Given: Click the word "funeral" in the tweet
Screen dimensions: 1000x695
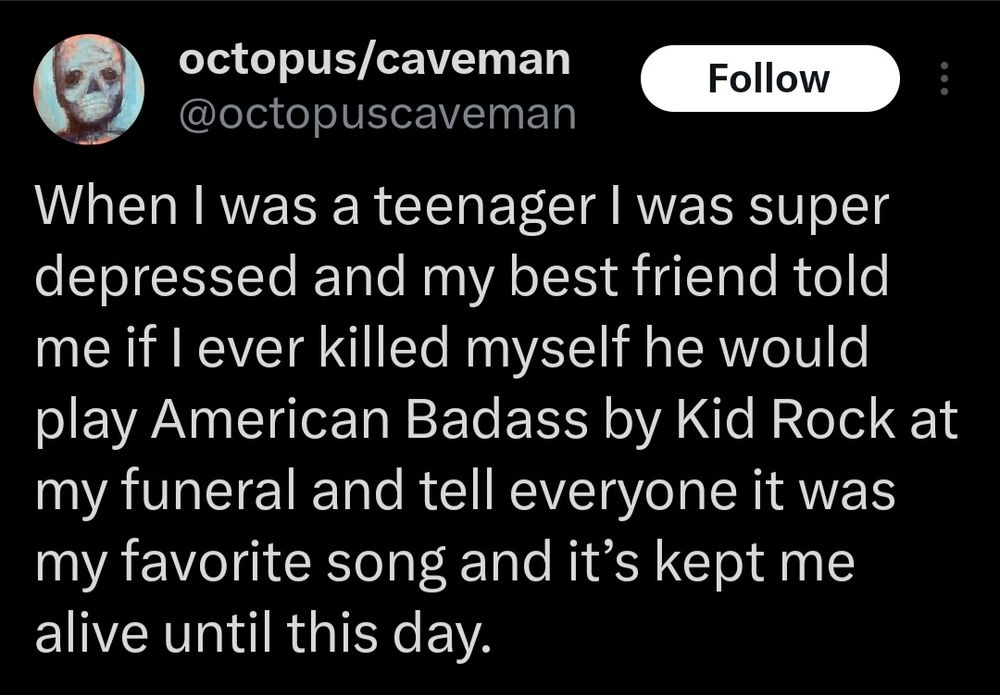Looking at the screenshot, I should pyautogui.click(x=207, y=491).
